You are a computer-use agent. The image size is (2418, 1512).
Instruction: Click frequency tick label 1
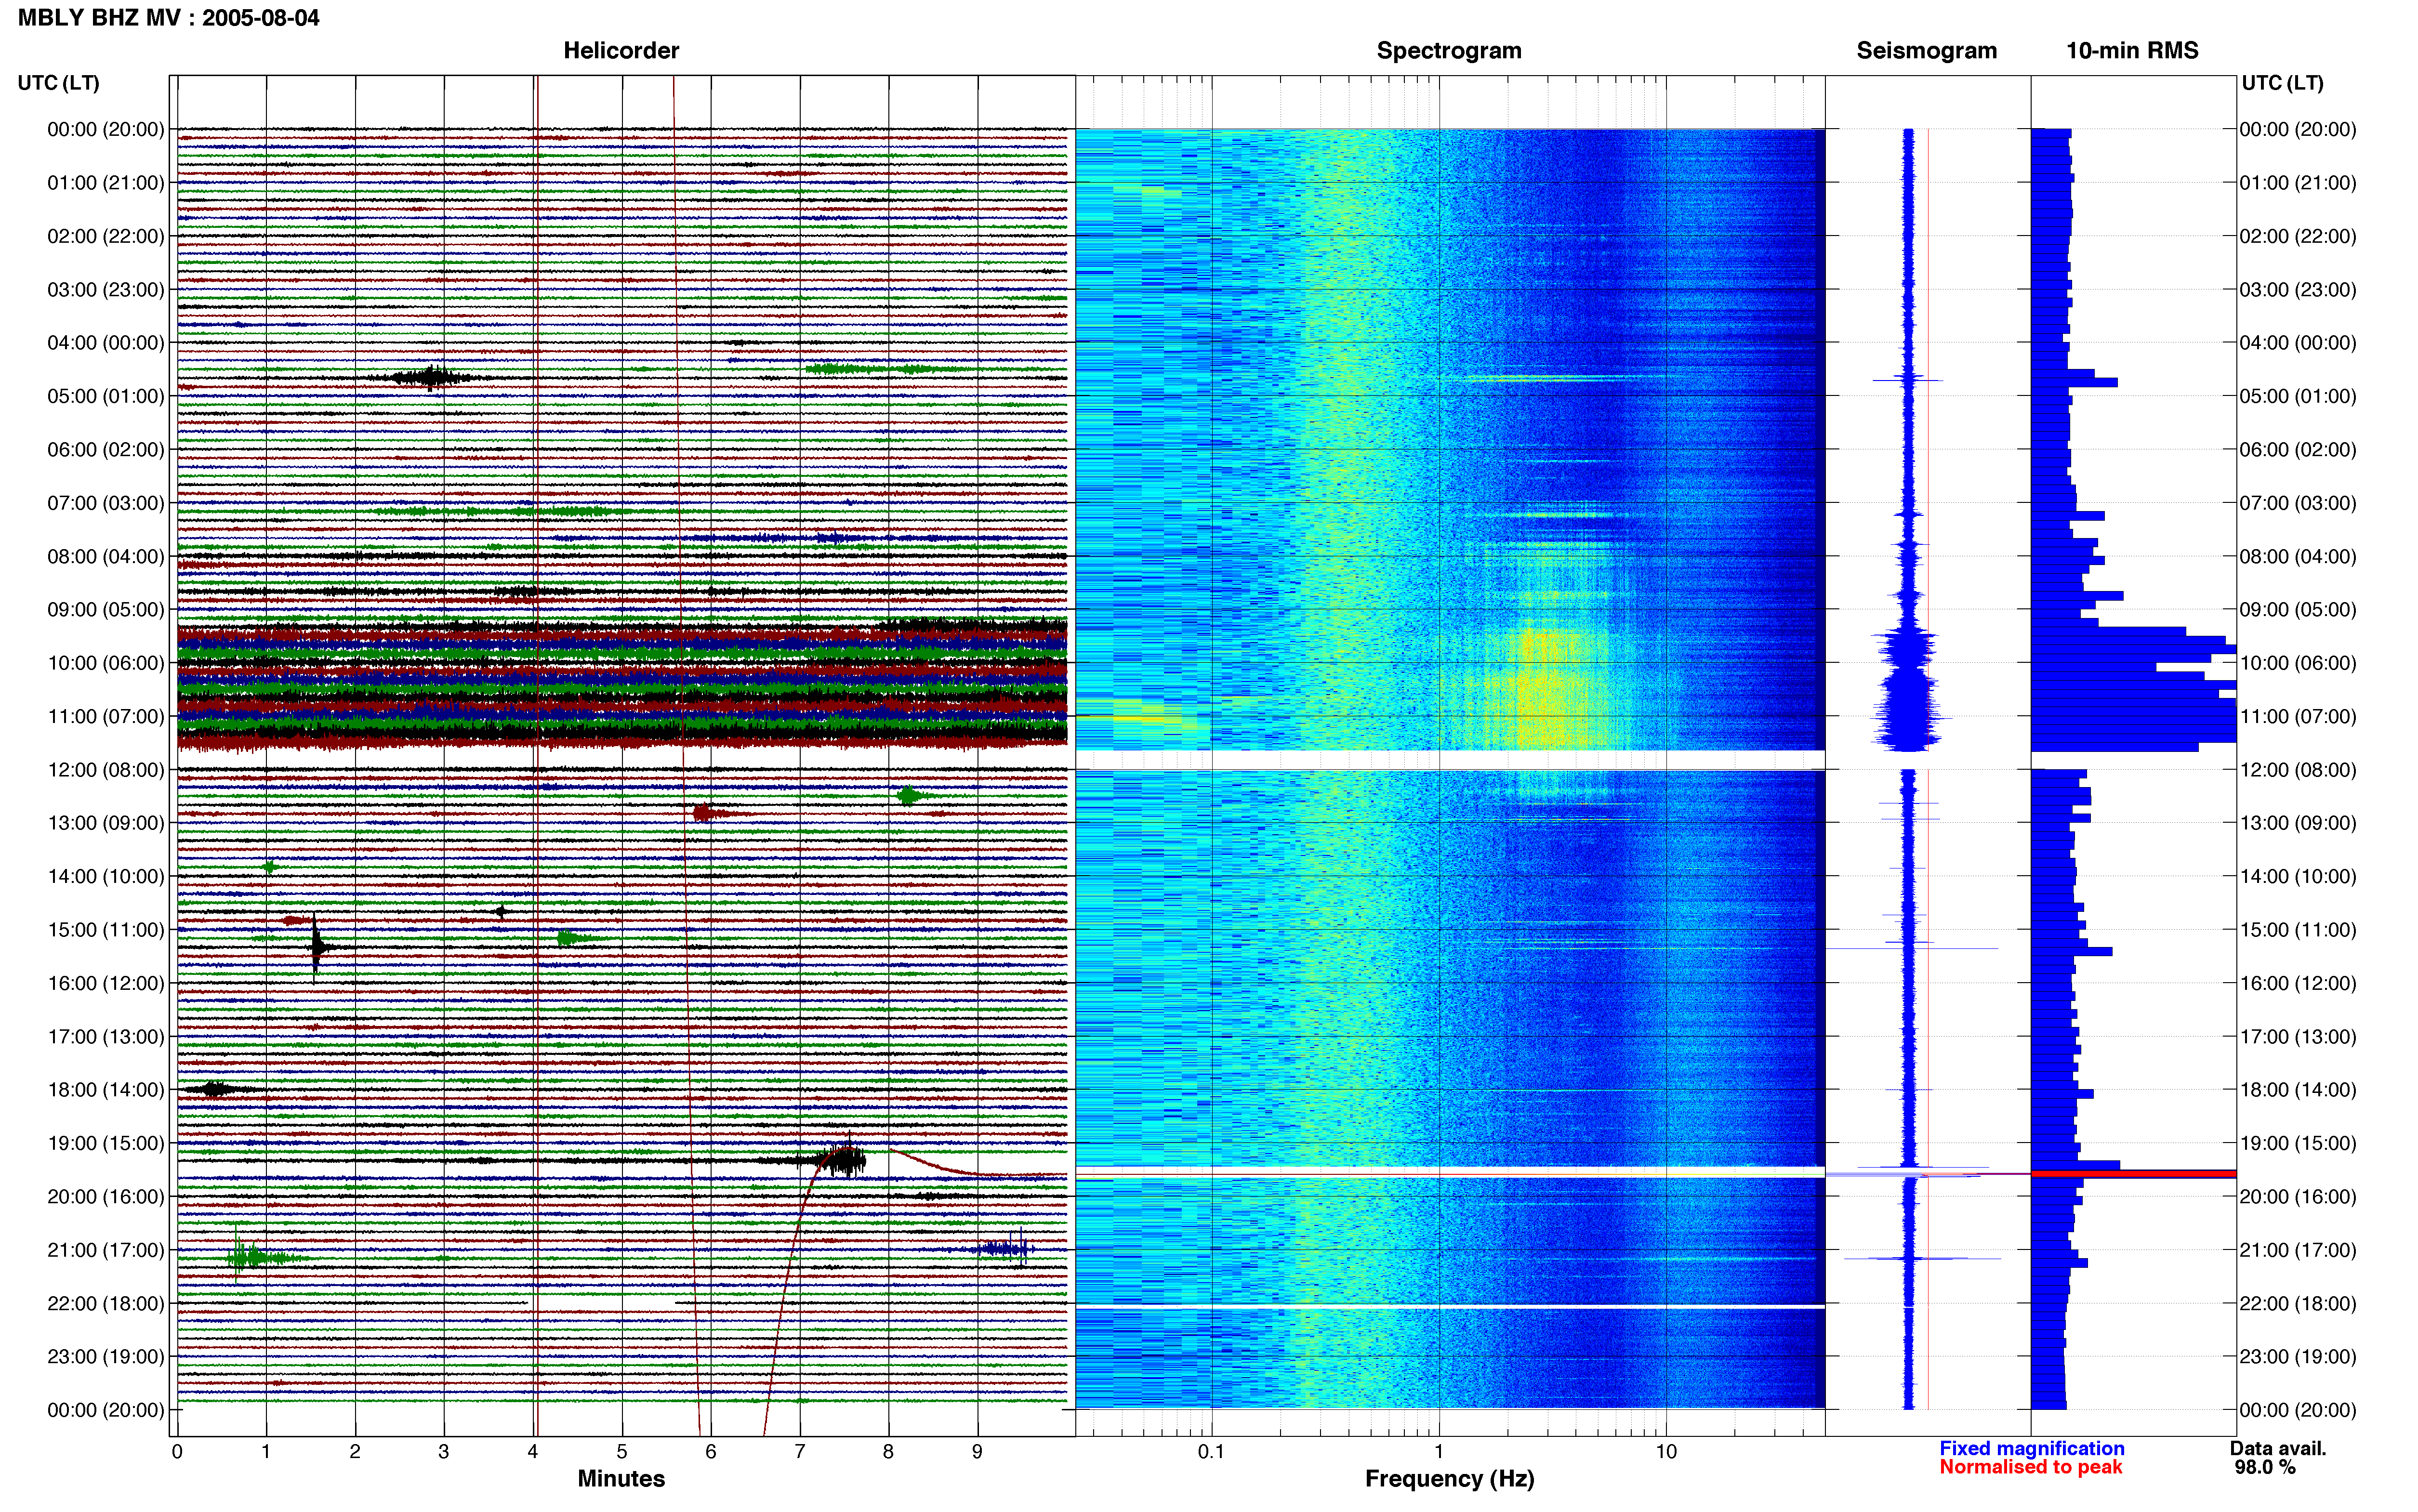point(1439,1452)
